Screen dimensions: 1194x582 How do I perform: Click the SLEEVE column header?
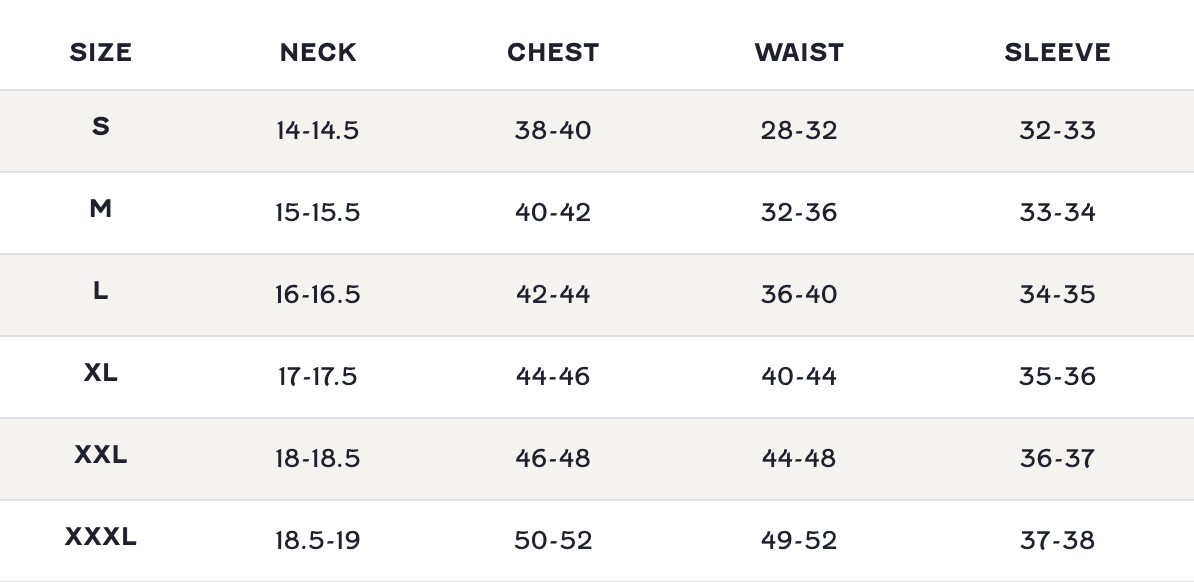[1057, 52]
